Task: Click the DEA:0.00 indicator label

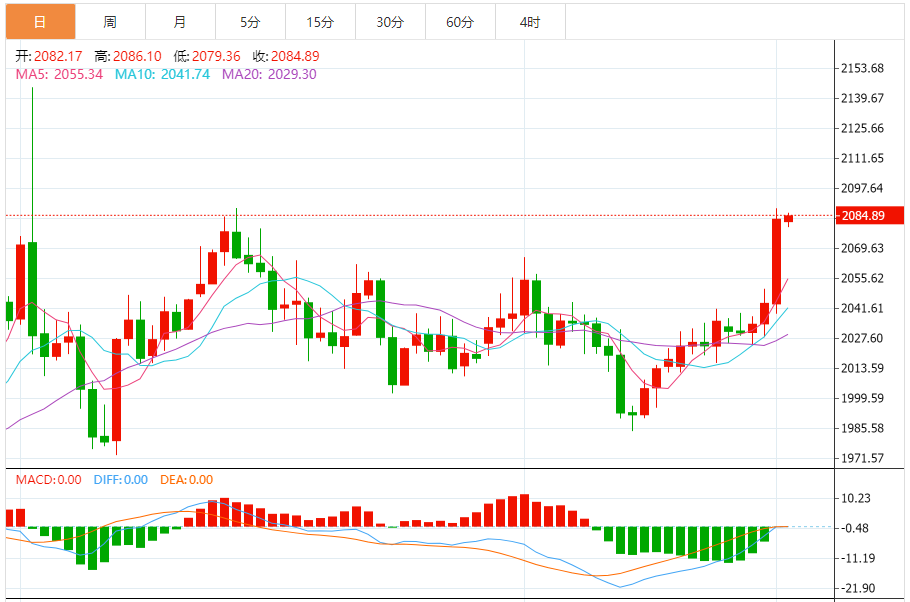Action: (x=187, y=480)
